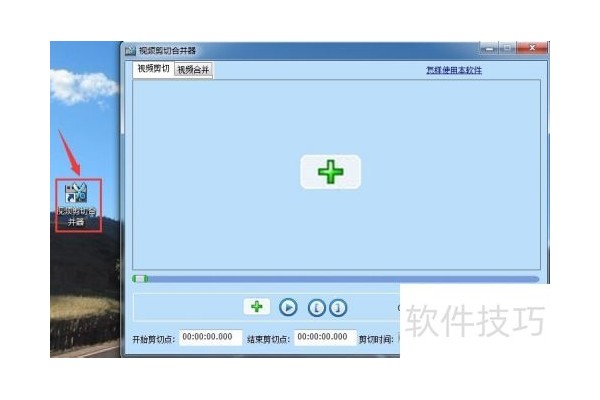Click the 结束剪切点 time input field

point(325,337)
